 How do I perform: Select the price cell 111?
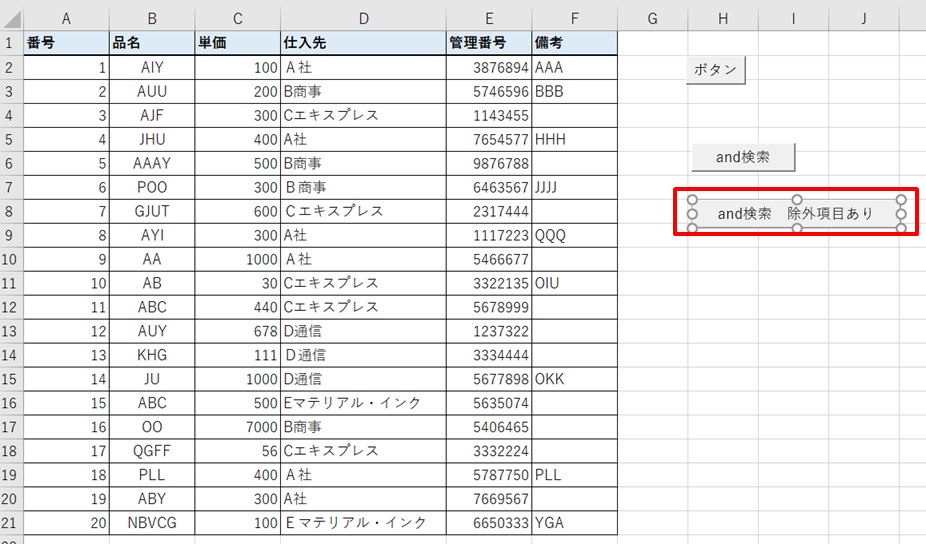pos(237,355)
